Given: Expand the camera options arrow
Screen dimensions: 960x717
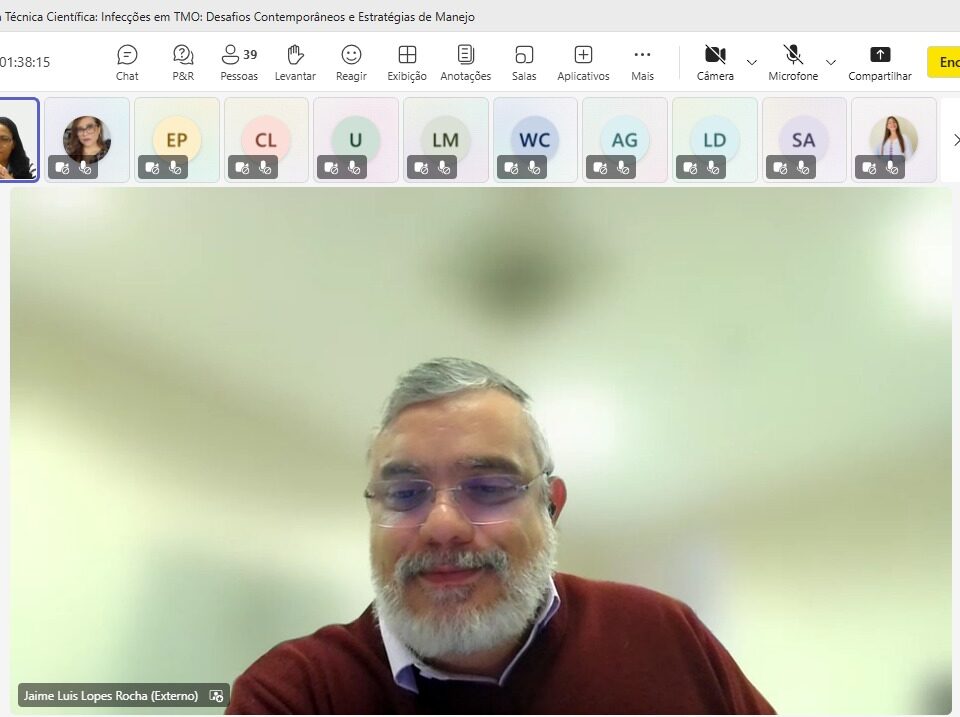Looking at the screenshot, I should [752, 62].
